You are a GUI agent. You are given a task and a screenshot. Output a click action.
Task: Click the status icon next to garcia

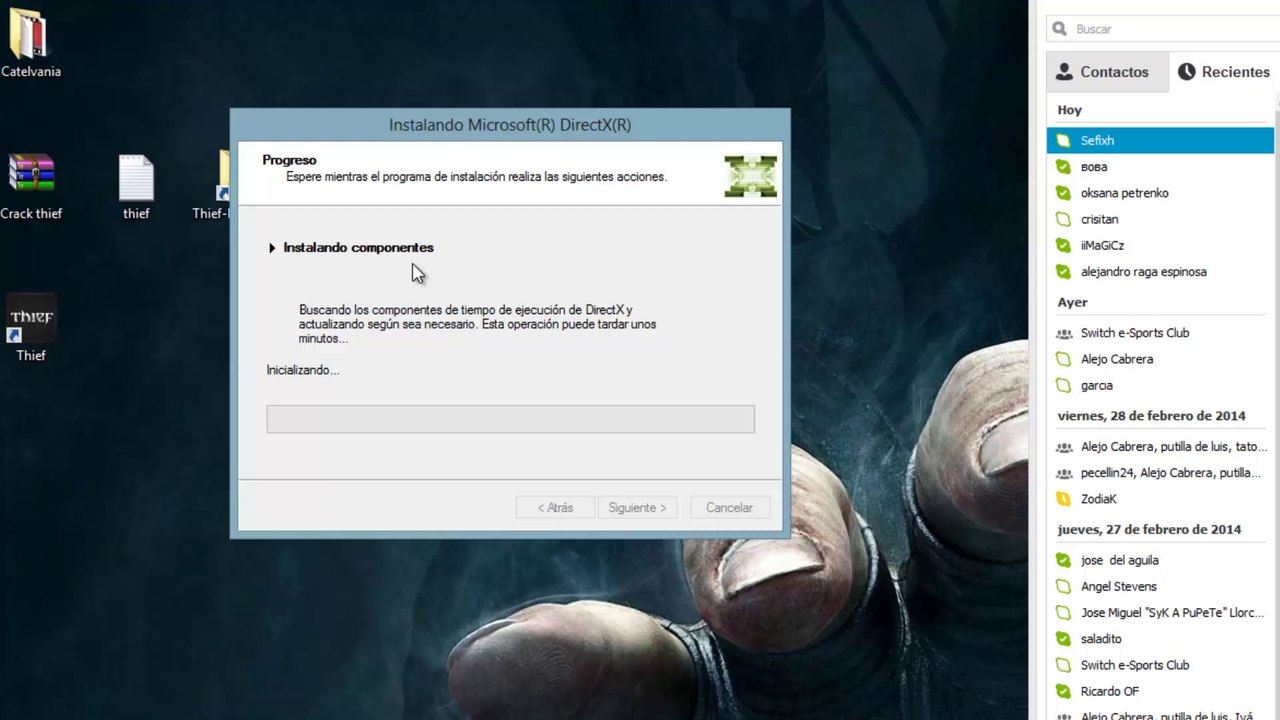pos(1063,385)
